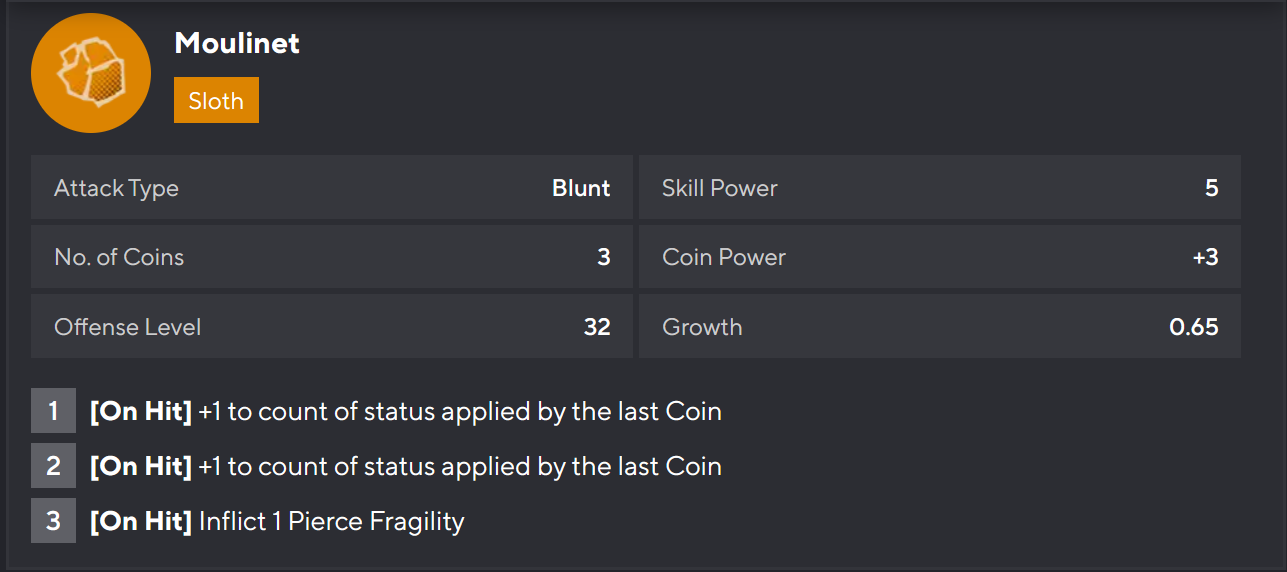The width and height of the screenshot is (1287, 572).
Task: Click the Coin Power label
Action: [724, 257]
